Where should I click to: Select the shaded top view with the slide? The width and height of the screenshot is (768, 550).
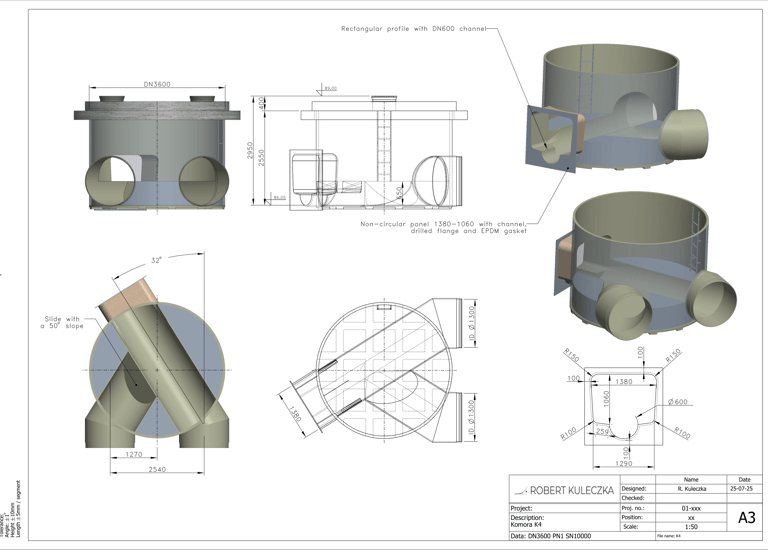157,362
